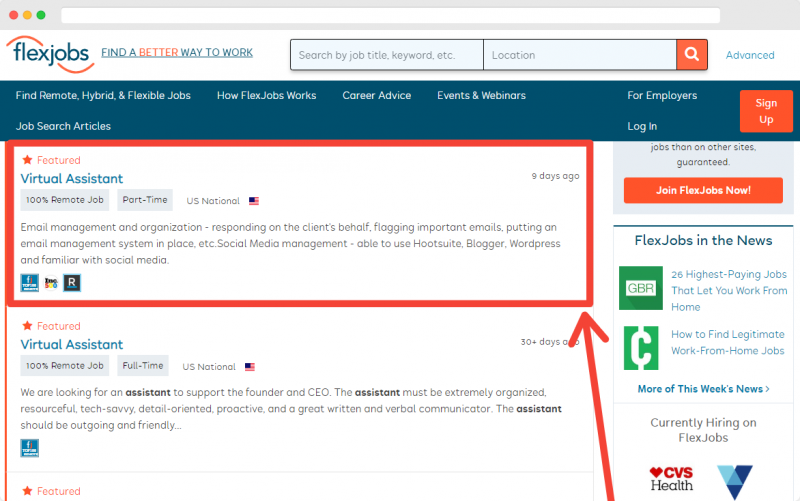Click the star icon on the 30+ days ago listing
The image size is (800, 501).
[28, 325]
